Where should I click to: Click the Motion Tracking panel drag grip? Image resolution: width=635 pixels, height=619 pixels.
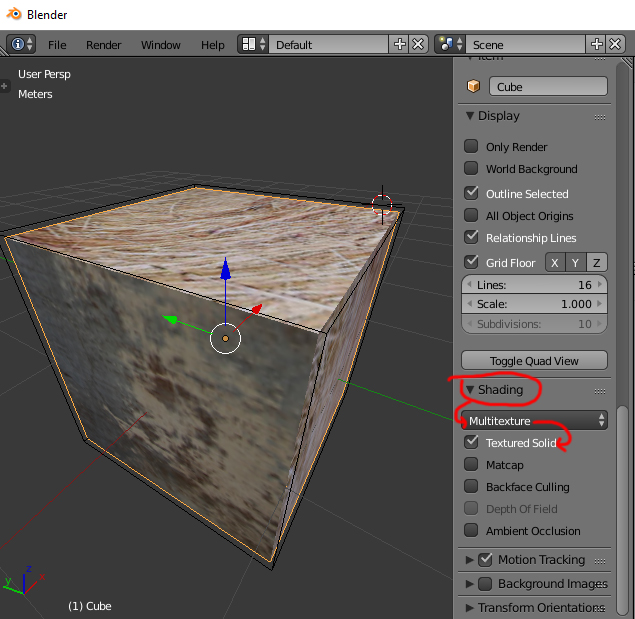click(x=600, y=561)
